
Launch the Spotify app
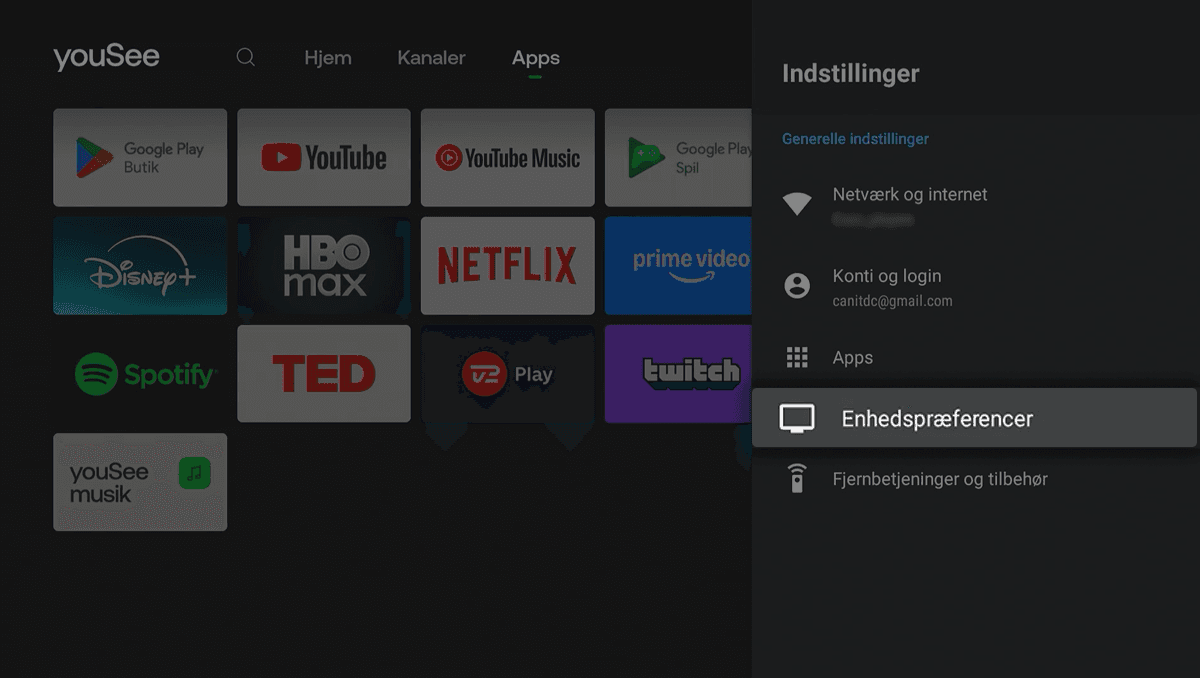(140, 373)
